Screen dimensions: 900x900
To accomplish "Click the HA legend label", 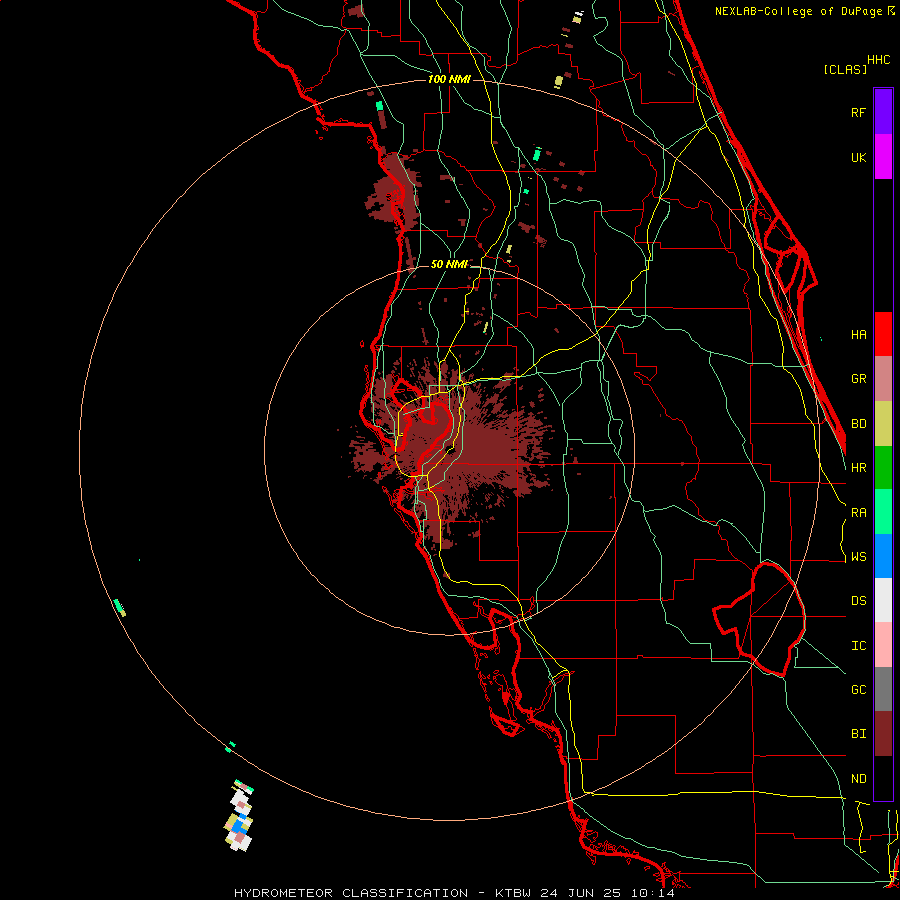I will point(858,335).
